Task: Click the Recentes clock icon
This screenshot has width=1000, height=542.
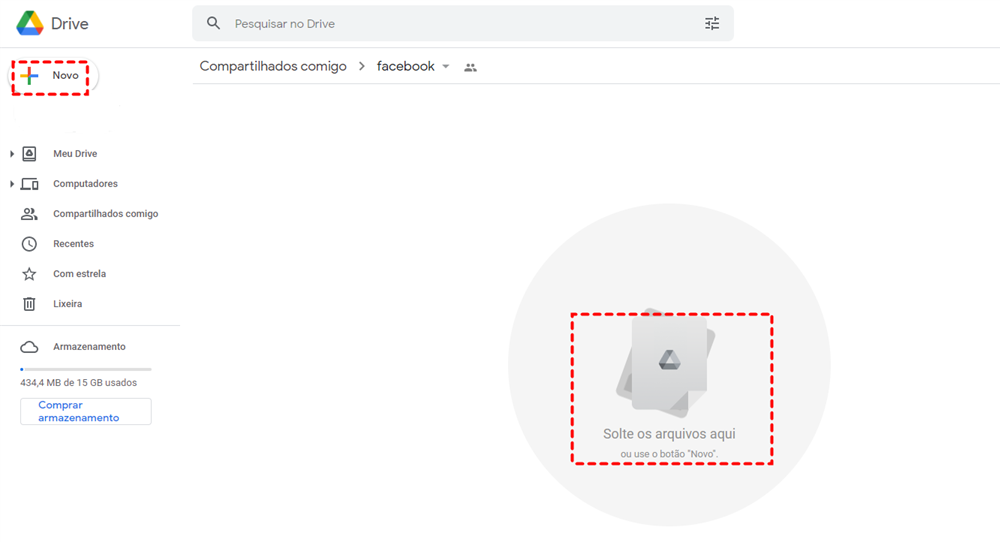Action: 29,244
